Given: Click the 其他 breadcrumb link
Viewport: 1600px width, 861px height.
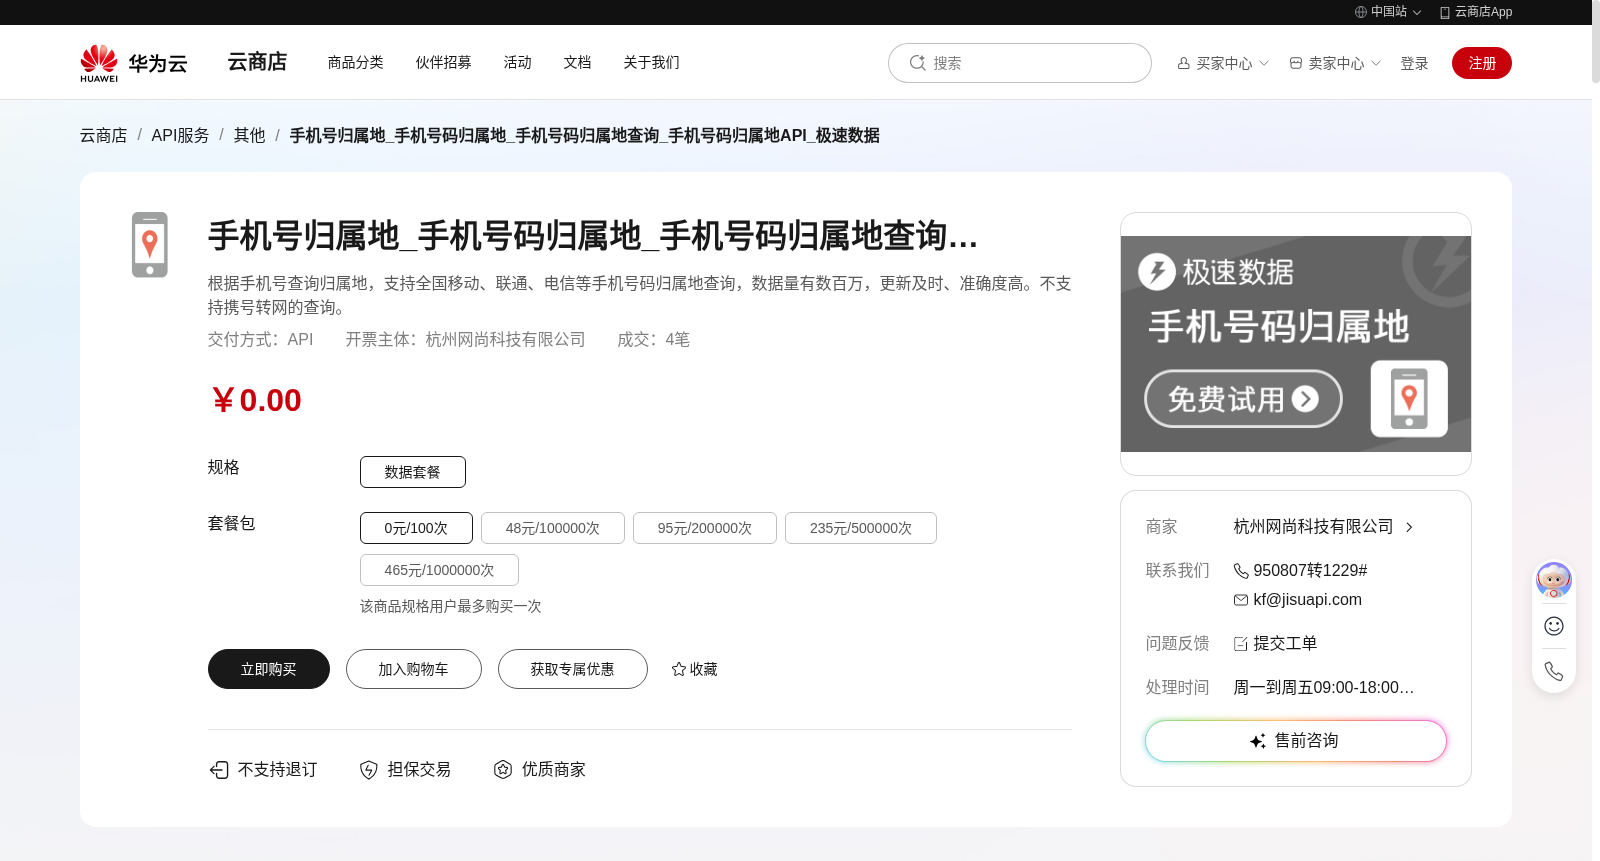Looking at the screenshot, I should point(250,135).
